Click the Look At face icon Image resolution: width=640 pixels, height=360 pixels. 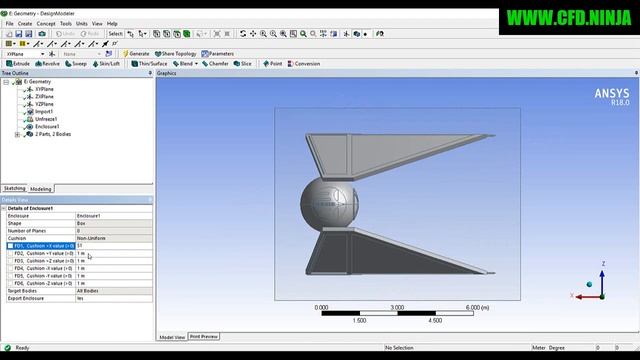[x=380, y=34]
